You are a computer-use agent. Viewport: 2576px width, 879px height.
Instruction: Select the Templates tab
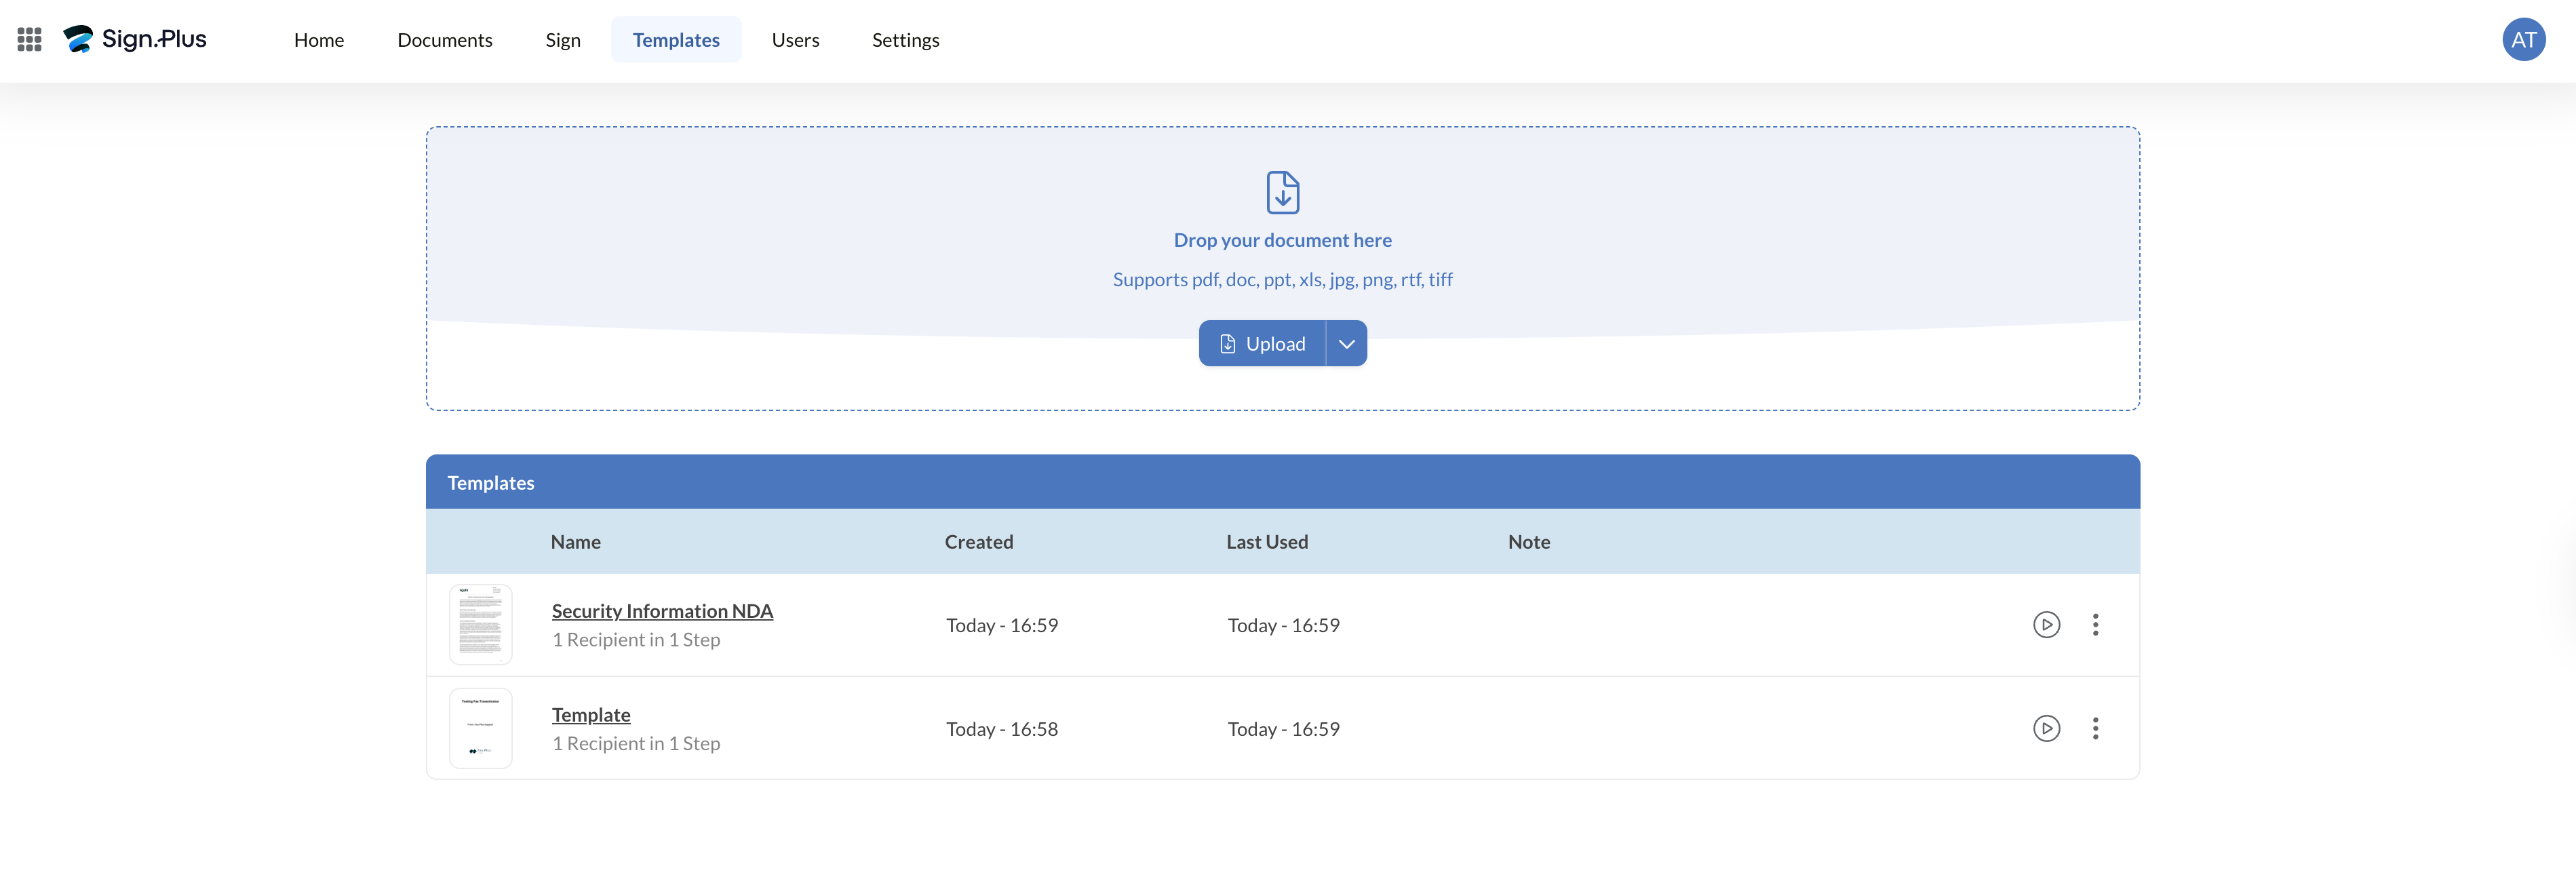675,40
